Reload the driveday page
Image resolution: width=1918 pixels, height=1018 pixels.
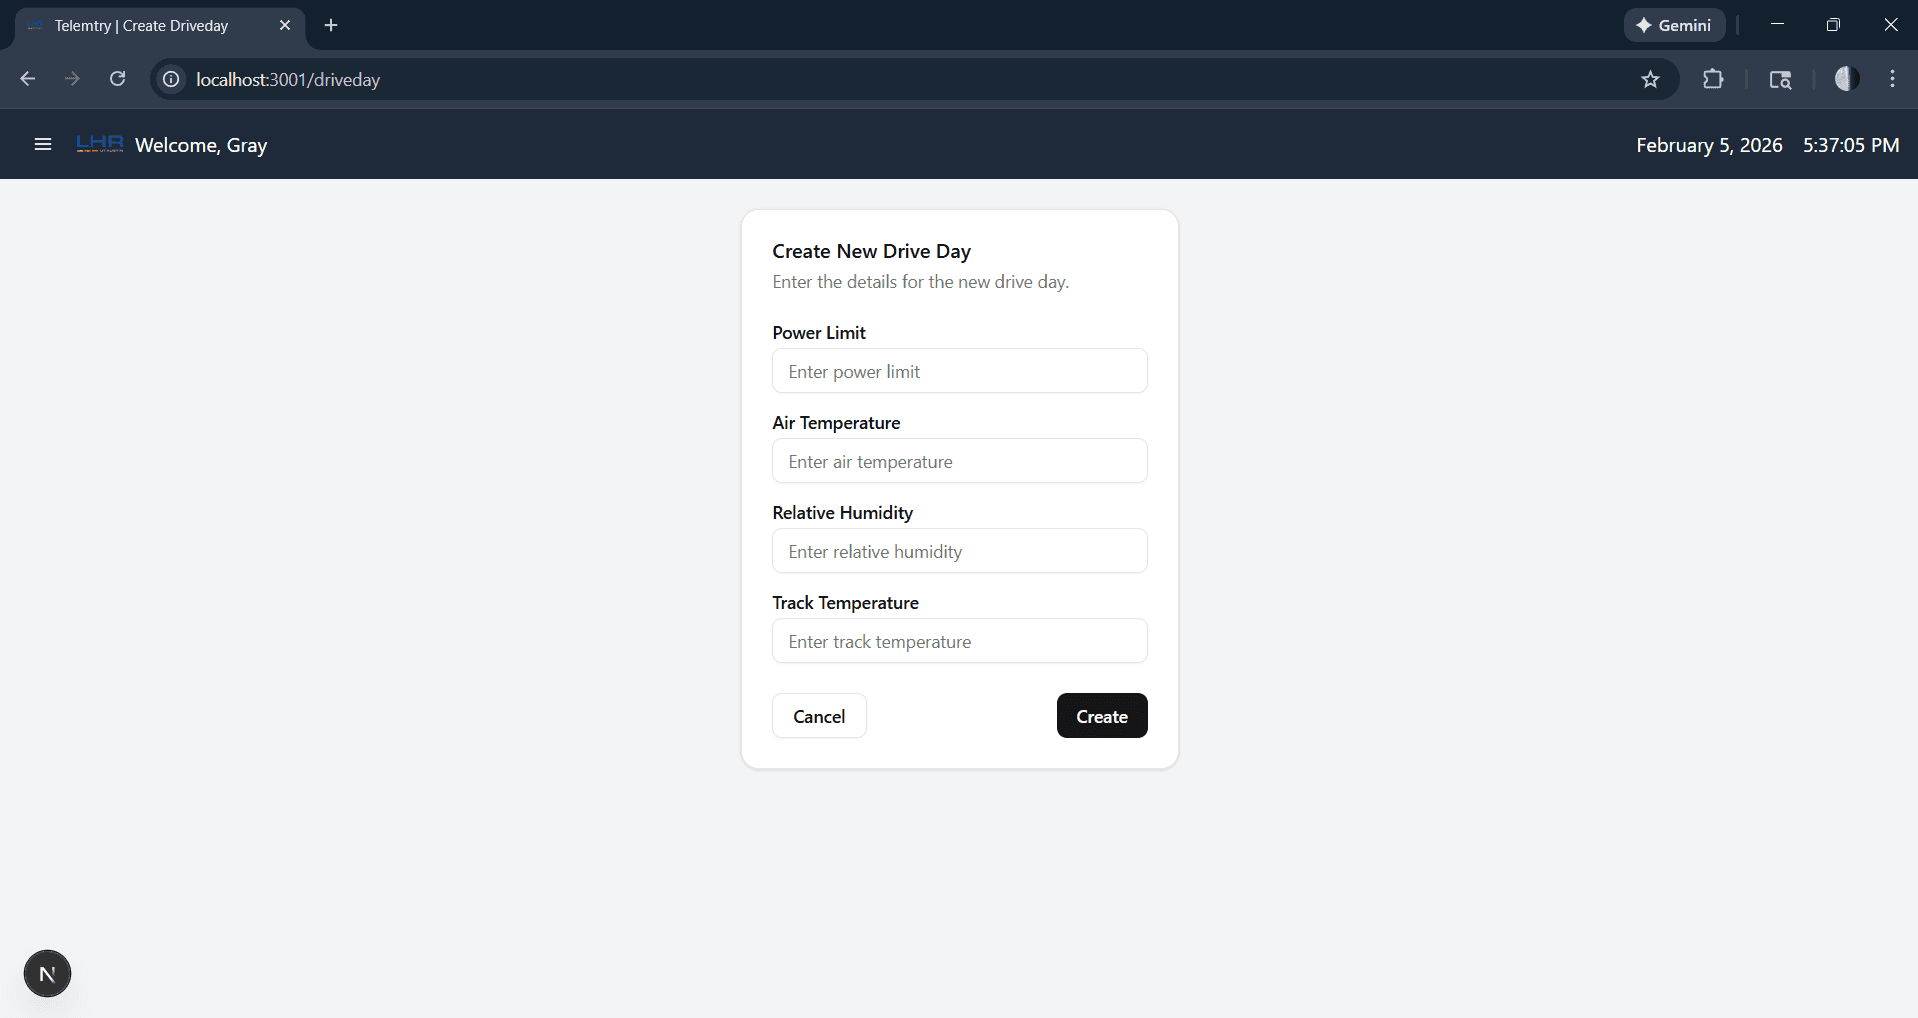tap(118, 80)
